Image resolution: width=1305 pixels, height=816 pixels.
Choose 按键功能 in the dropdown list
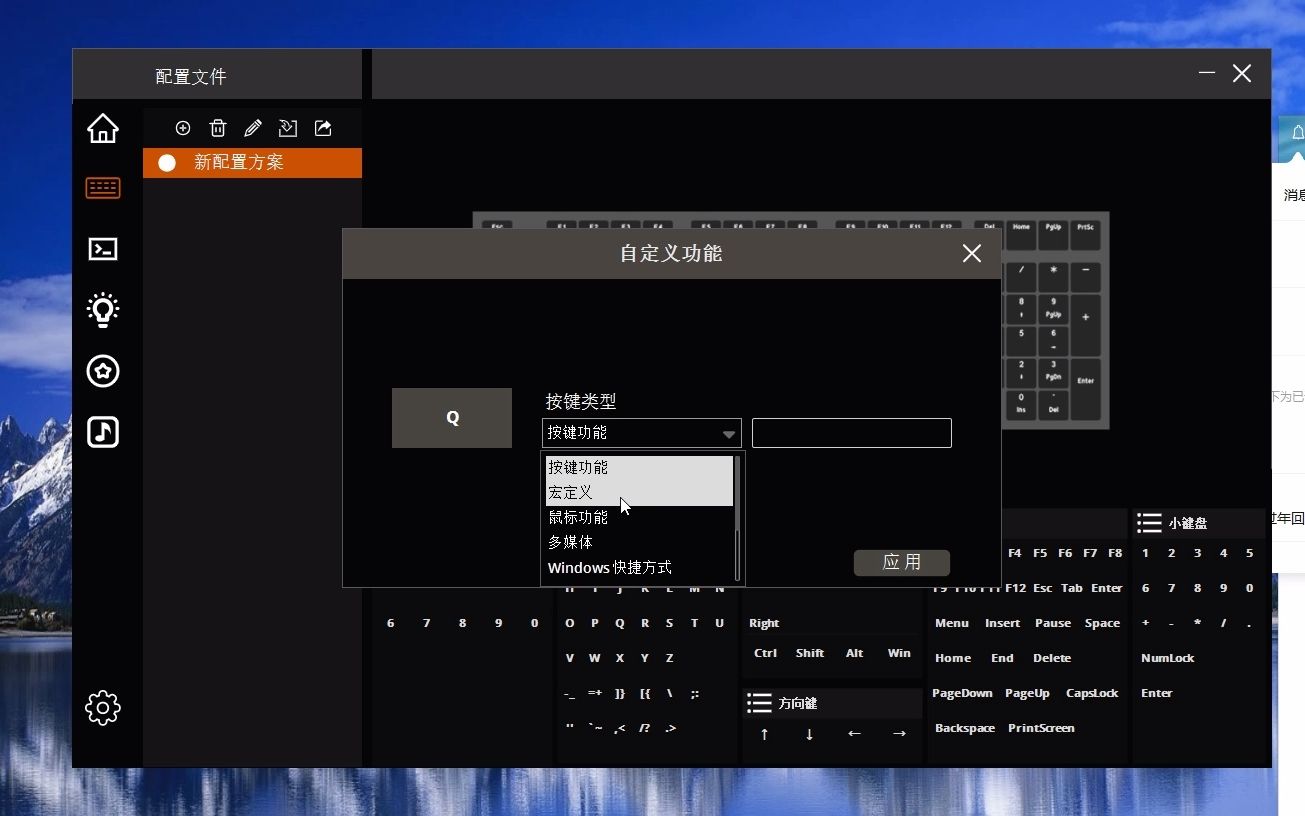(639, 467)
